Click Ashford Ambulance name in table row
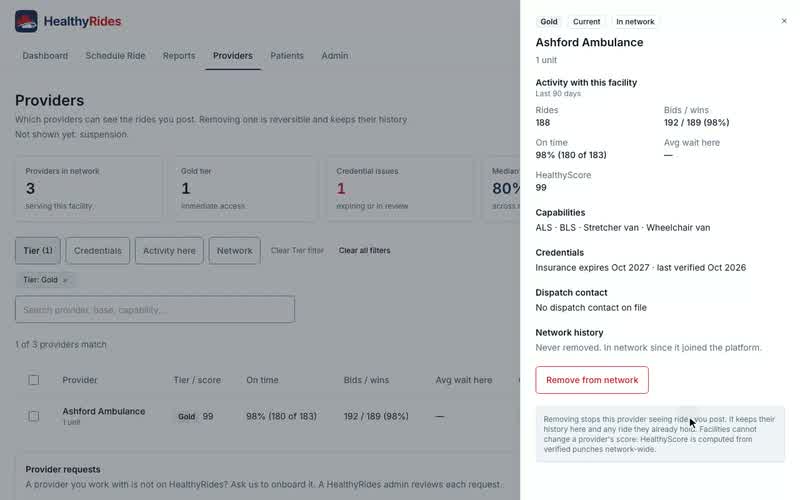800x500 pixels. click(x=104, y=411)
